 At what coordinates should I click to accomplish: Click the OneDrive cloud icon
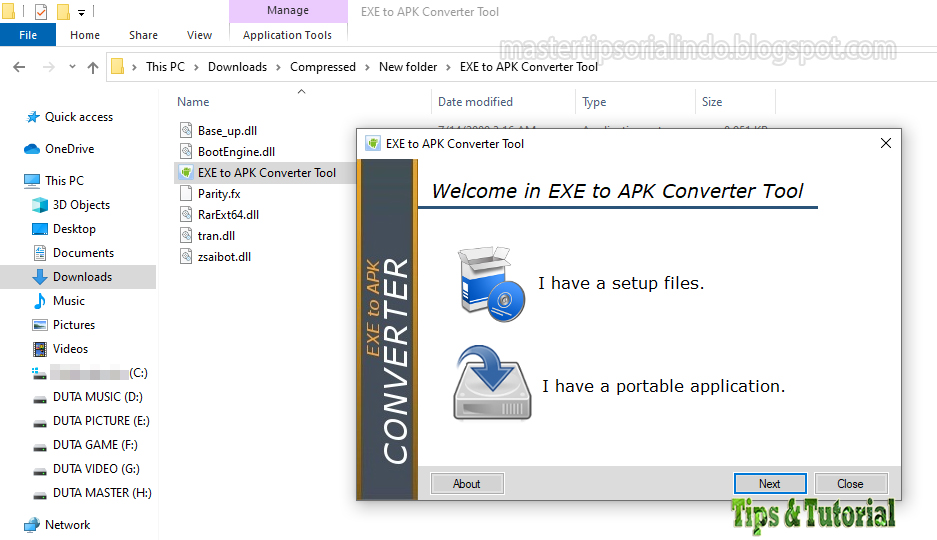click(x=32, y=149)
